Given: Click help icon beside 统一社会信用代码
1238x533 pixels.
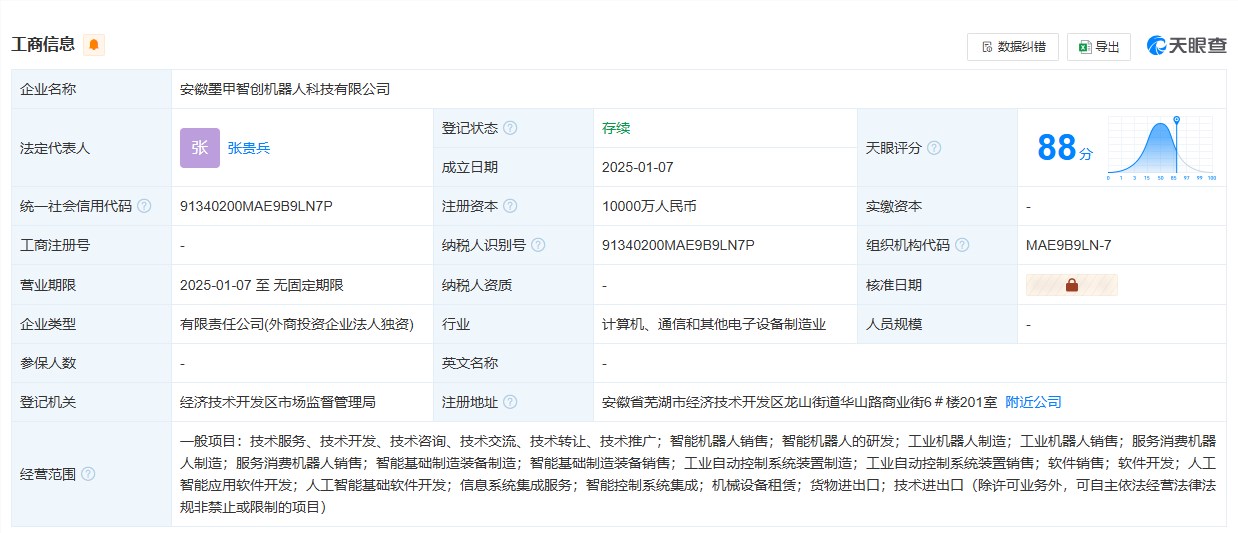Looking at the screenshot, I should (x=144, y=206).
